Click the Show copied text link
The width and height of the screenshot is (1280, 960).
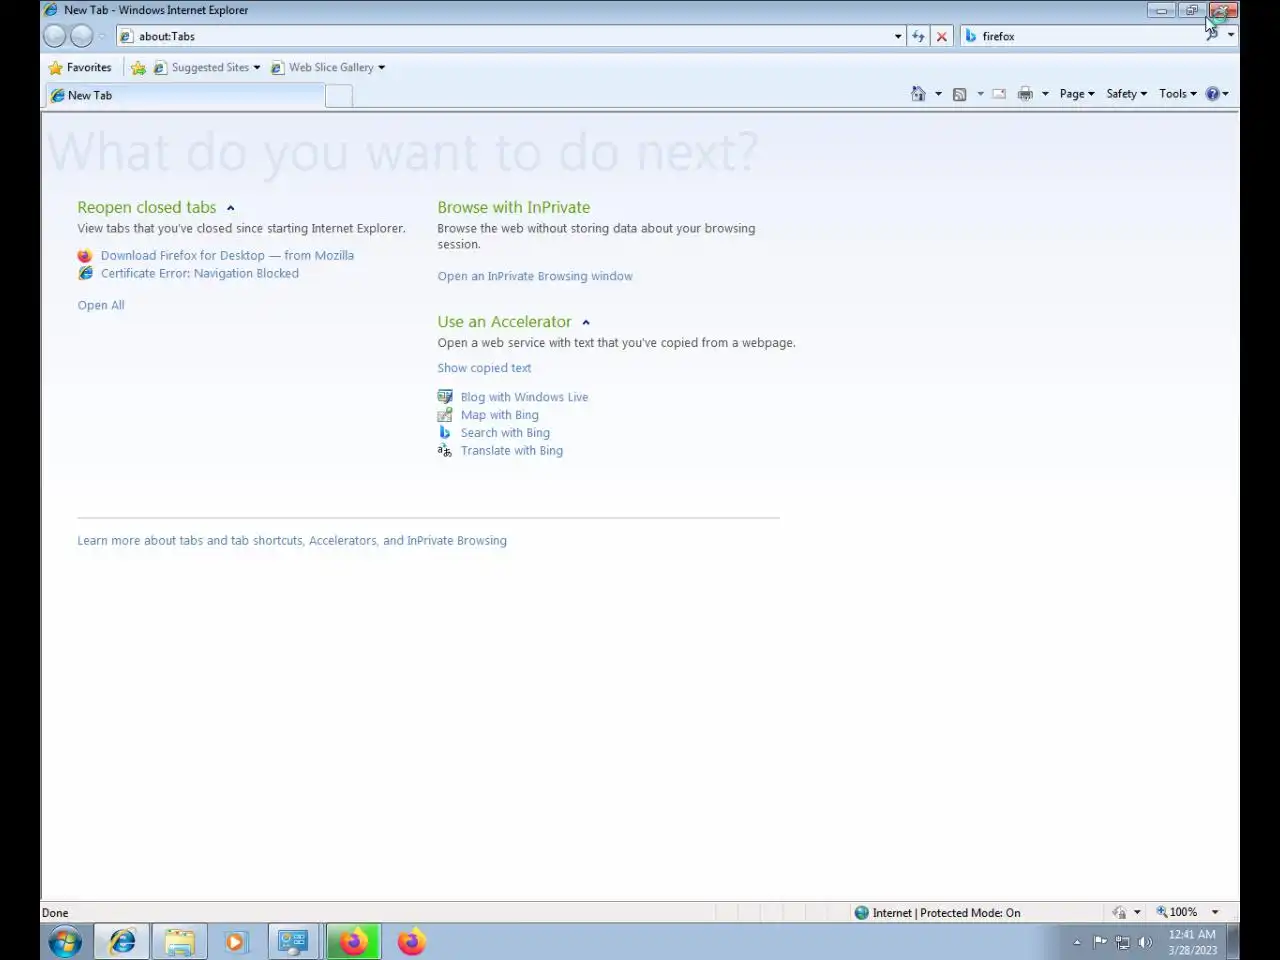tap(484, 368)
